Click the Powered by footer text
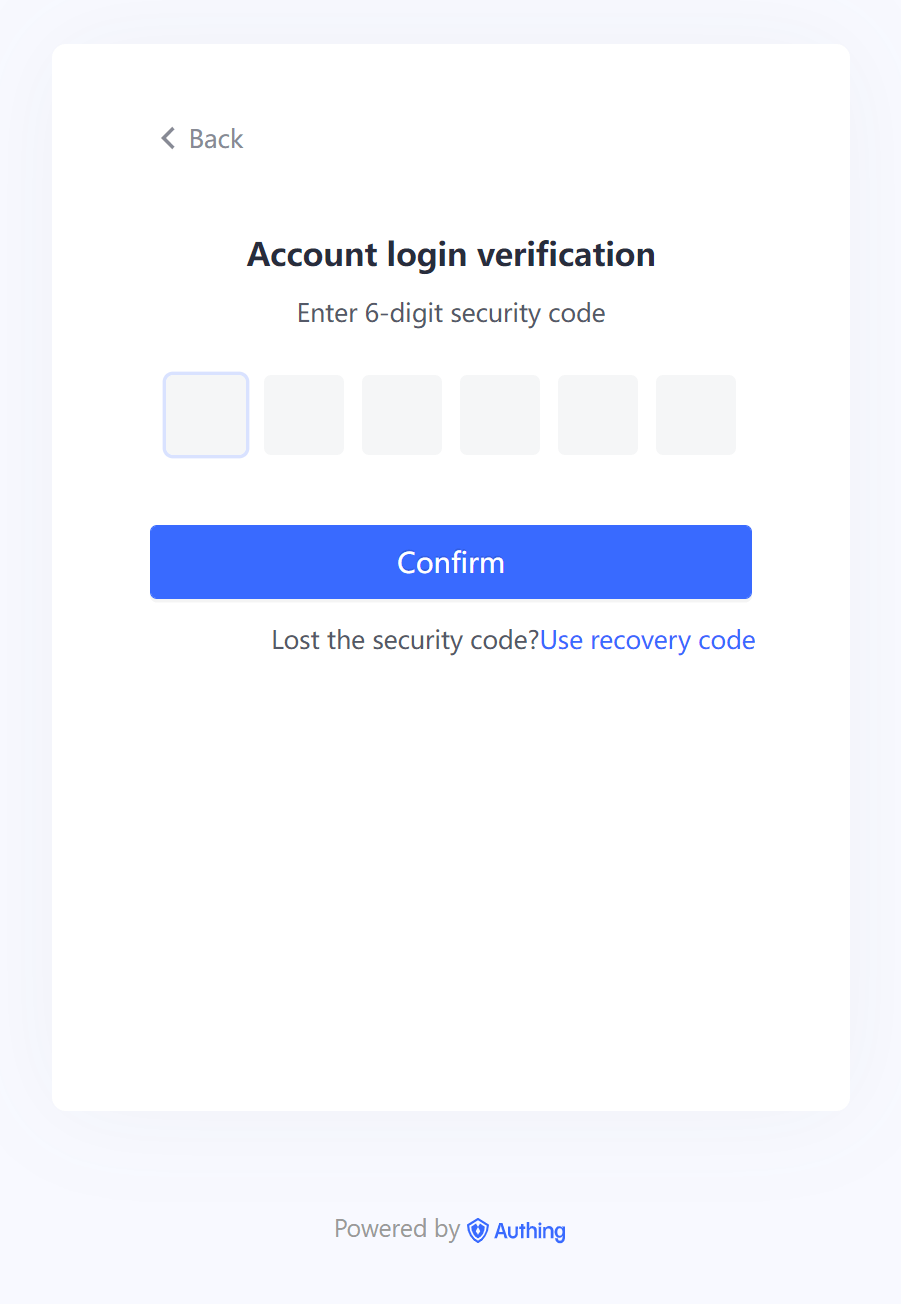 coord(397,1229)
